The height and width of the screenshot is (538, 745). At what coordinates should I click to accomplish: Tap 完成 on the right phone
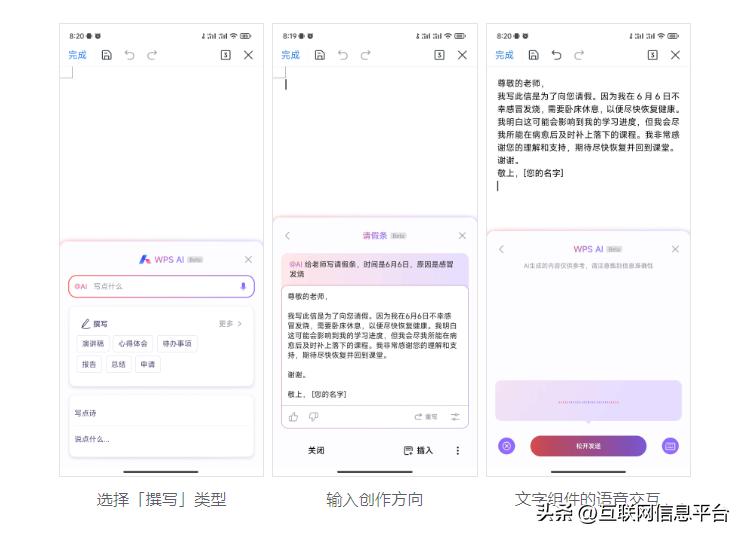pyautogui.click(x=505, y=55)
